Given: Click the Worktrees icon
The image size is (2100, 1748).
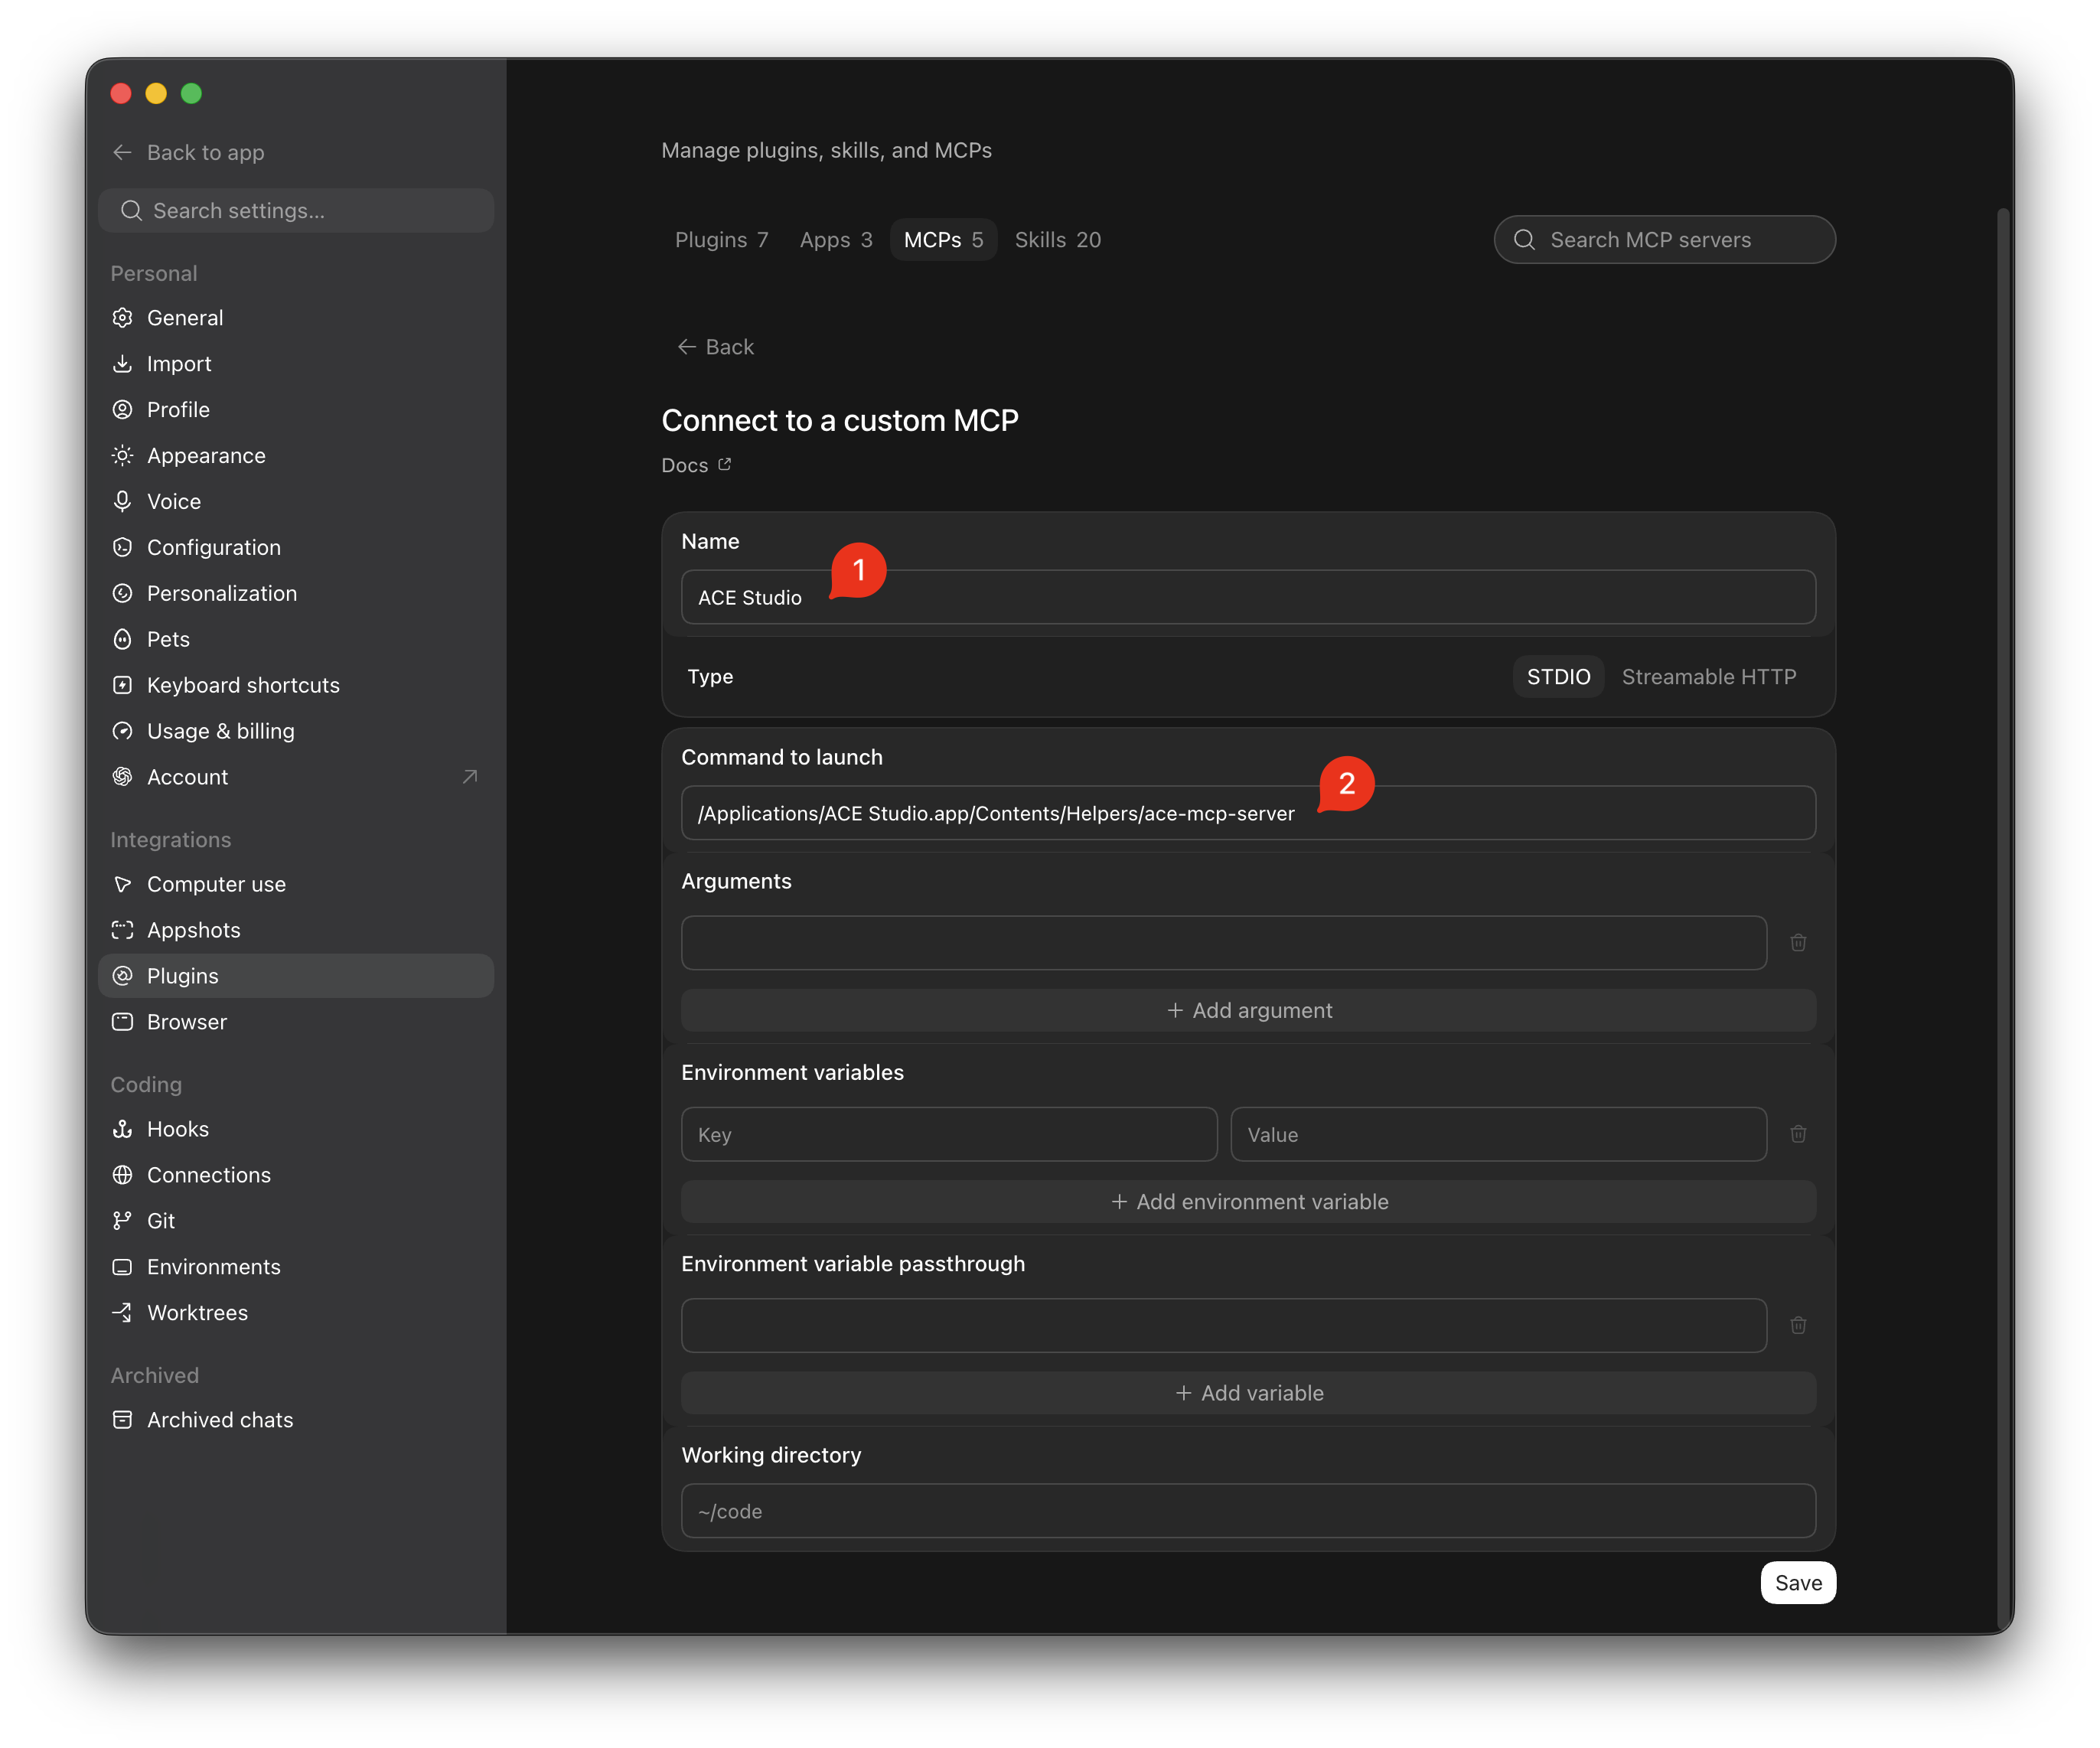Looking at the screenshot, I should [122, 1314].
